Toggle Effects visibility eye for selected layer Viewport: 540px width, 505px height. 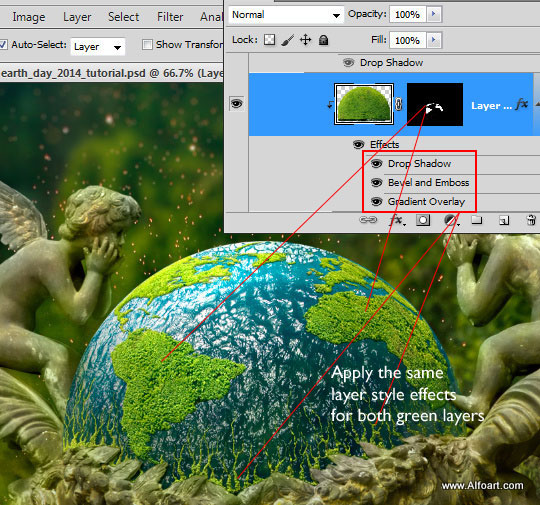point(359,144)
